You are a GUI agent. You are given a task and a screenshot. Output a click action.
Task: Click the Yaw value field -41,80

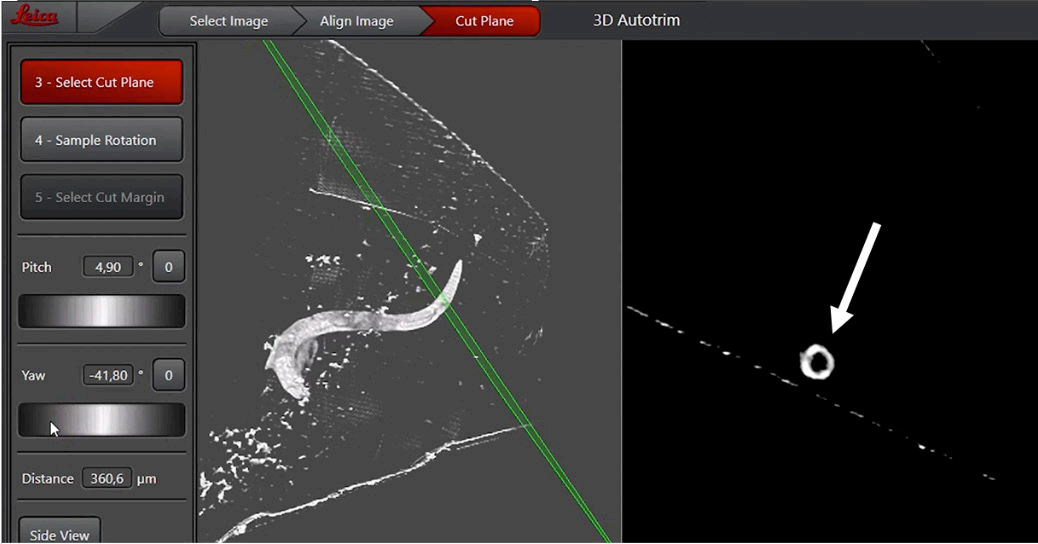click(x=108, y=375)
